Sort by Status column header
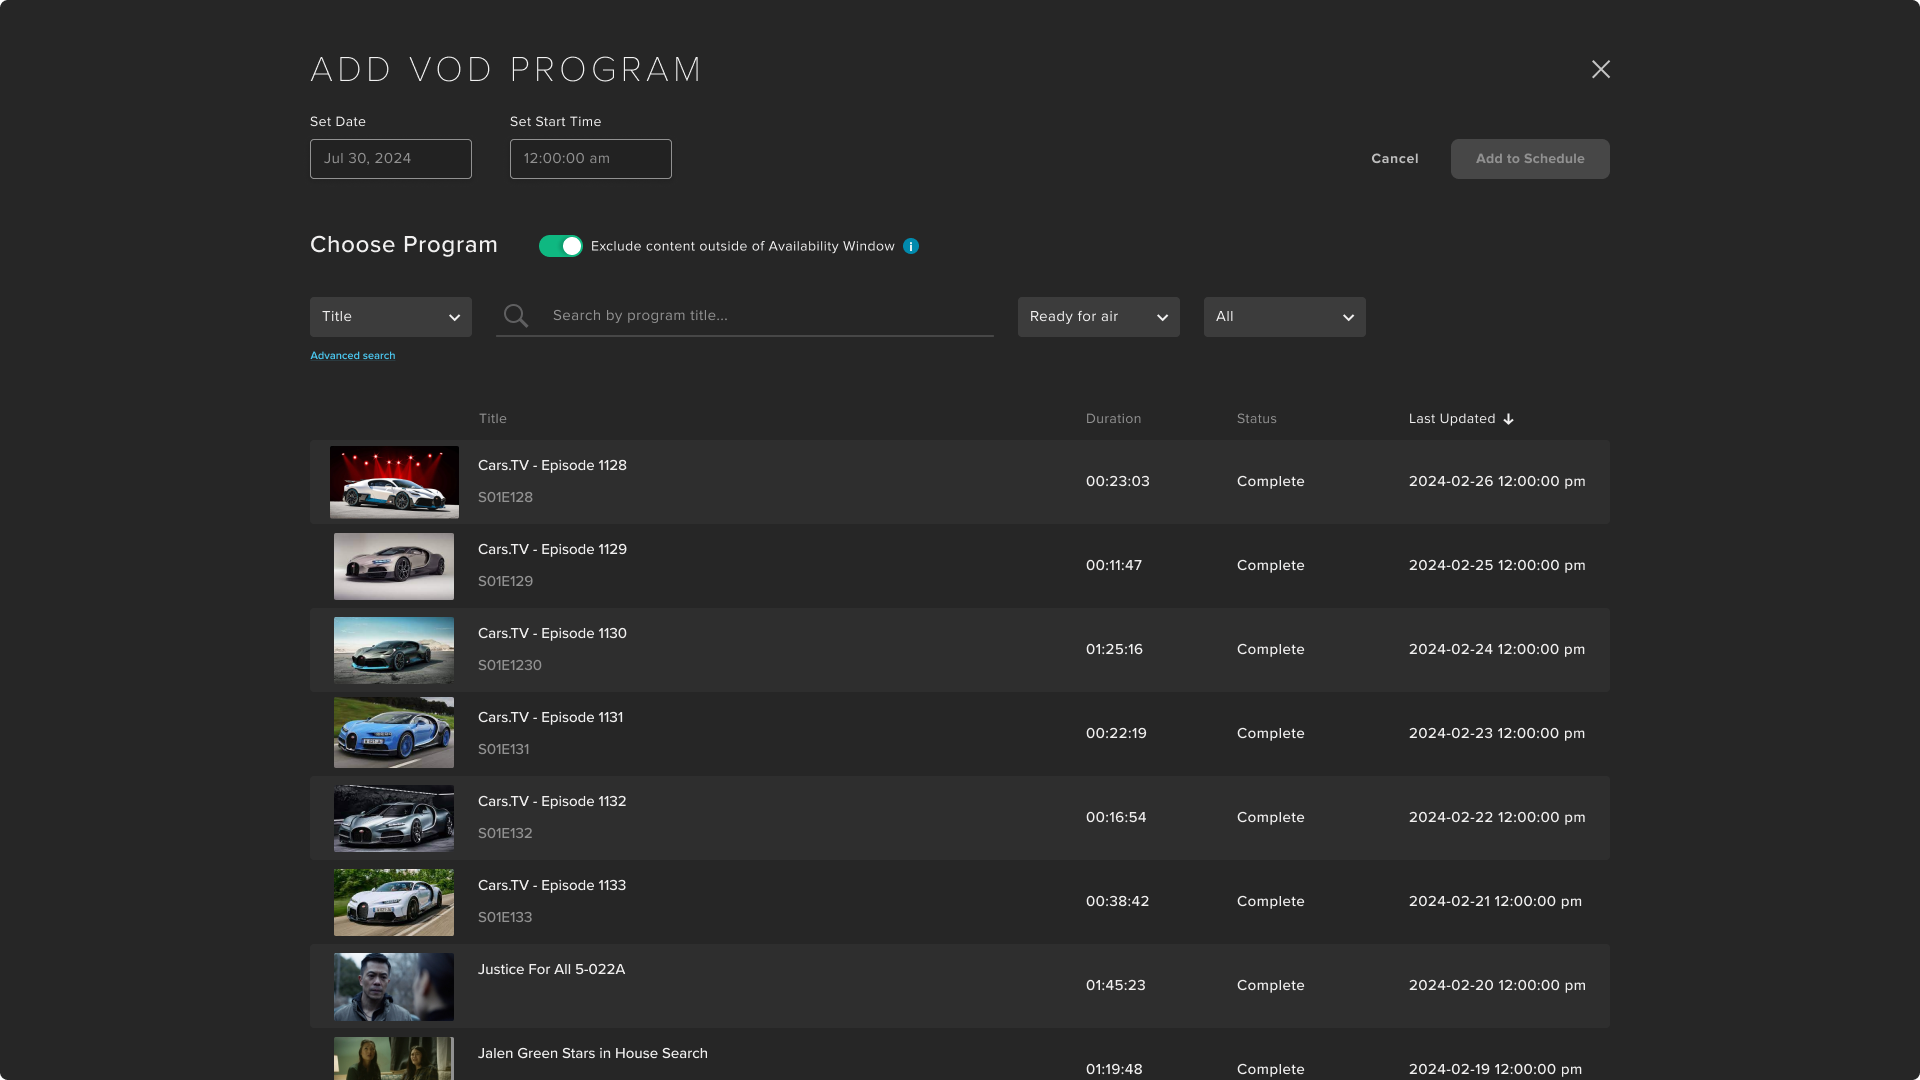1920x1080 pixels. coord(1257,419)
